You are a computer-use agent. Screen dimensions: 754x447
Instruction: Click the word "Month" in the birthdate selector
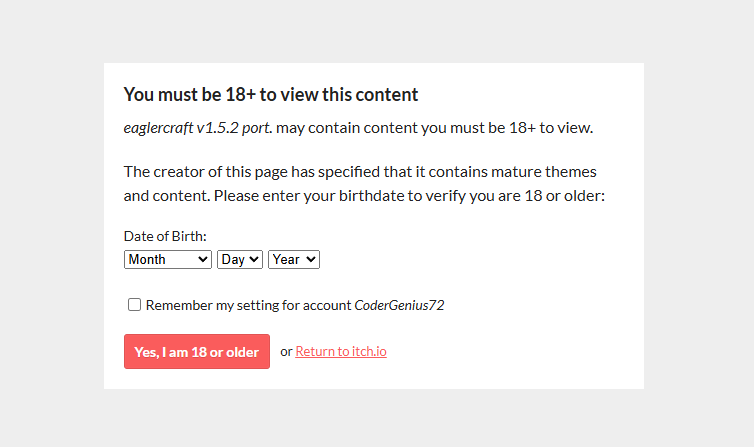pos(147,259)
